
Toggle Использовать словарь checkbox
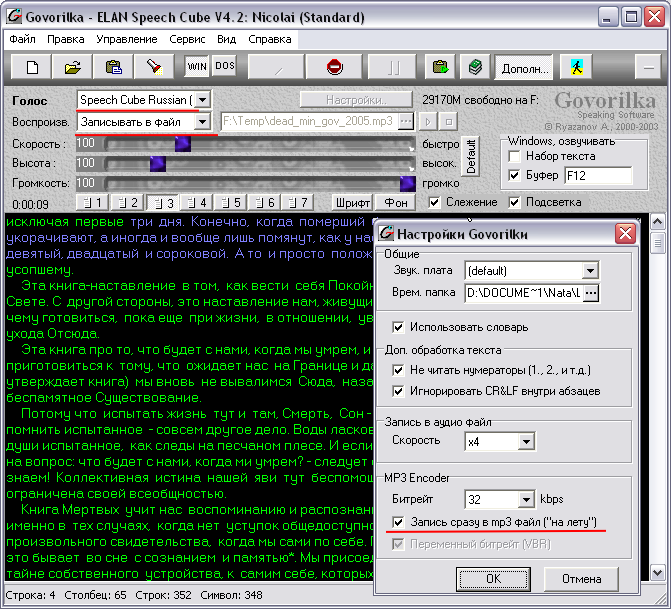point(398,327)
